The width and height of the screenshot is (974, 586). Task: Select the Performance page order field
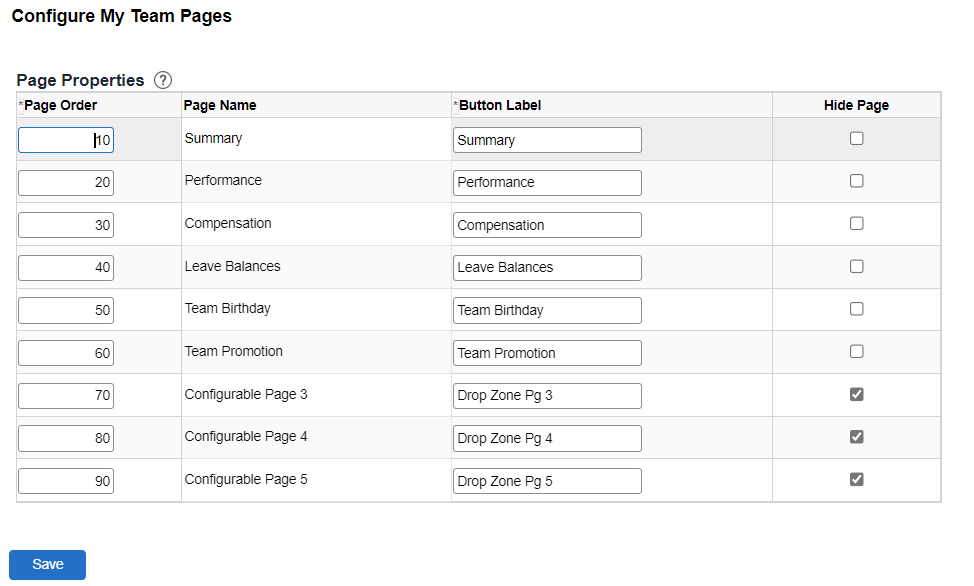[65, 182]
